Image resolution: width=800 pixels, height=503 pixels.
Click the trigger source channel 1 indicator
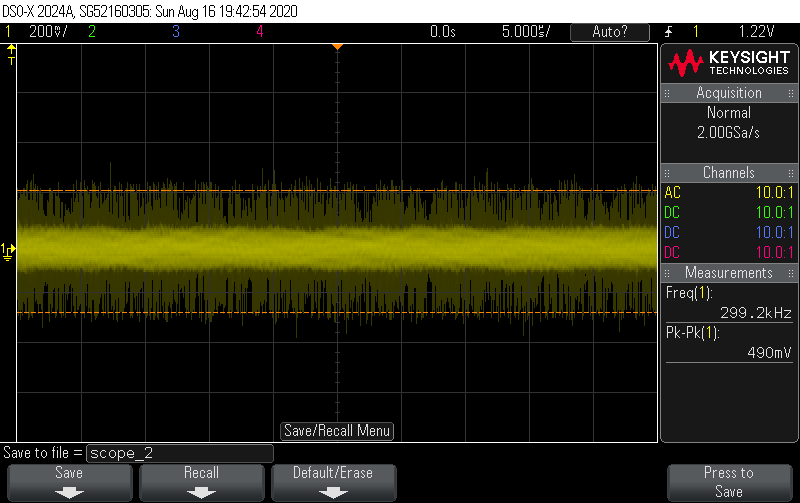pyautogui.click(x=695, y=32)
